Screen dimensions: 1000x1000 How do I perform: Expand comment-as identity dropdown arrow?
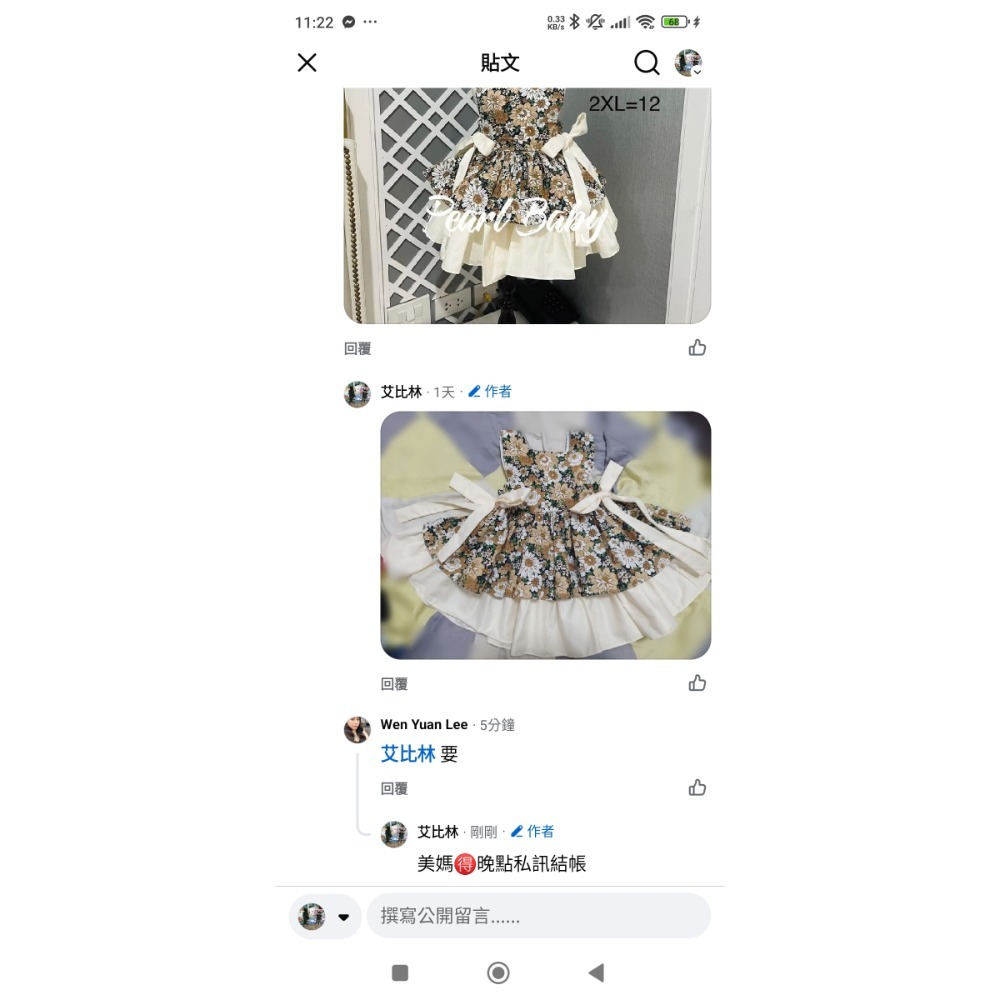pos(344,917)
